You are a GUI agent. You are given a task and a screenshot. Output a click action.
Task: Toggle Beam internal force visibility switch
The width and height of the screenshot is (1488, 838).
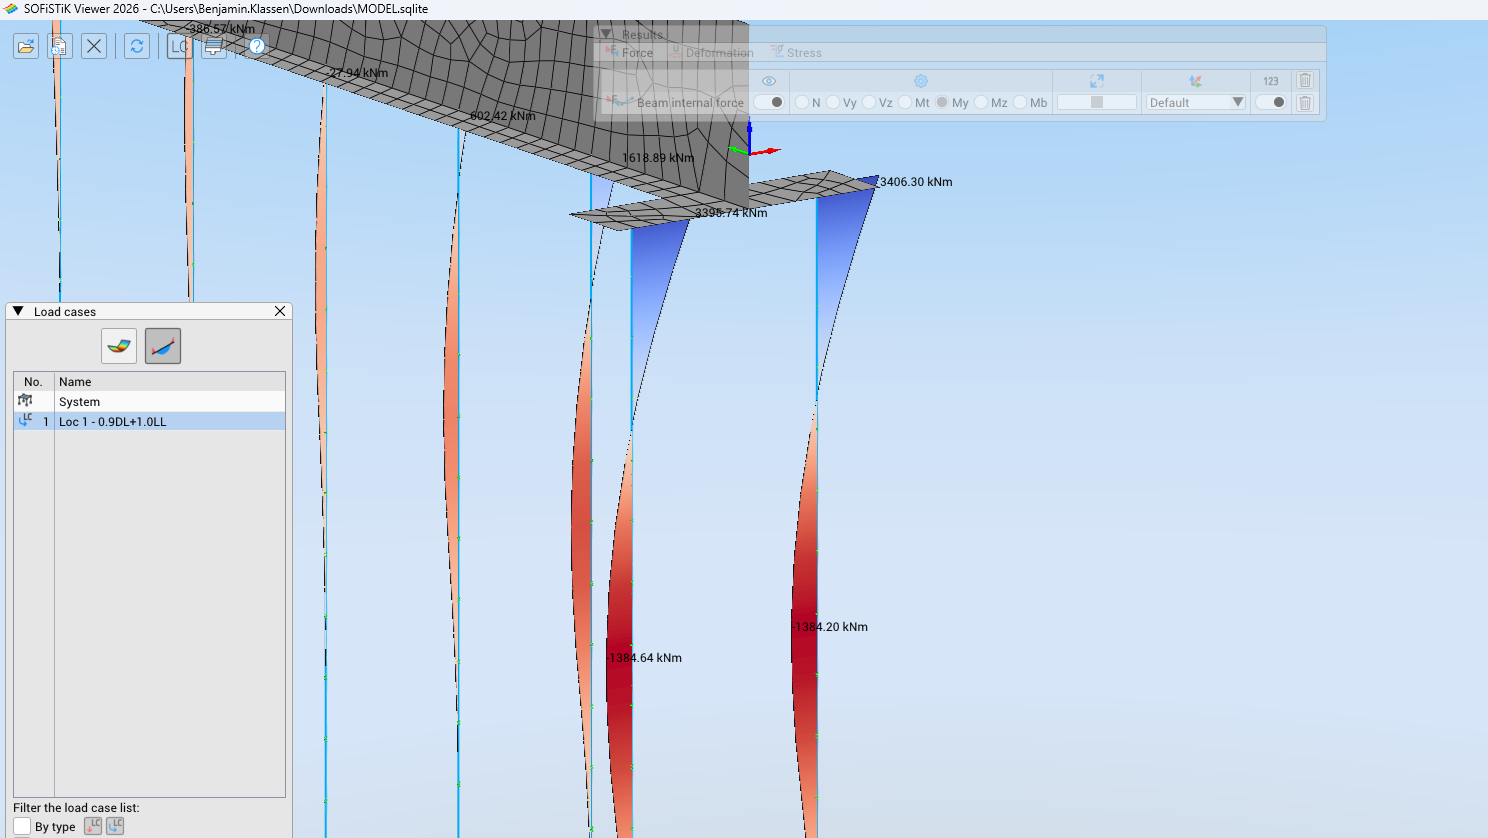(769, 102)
